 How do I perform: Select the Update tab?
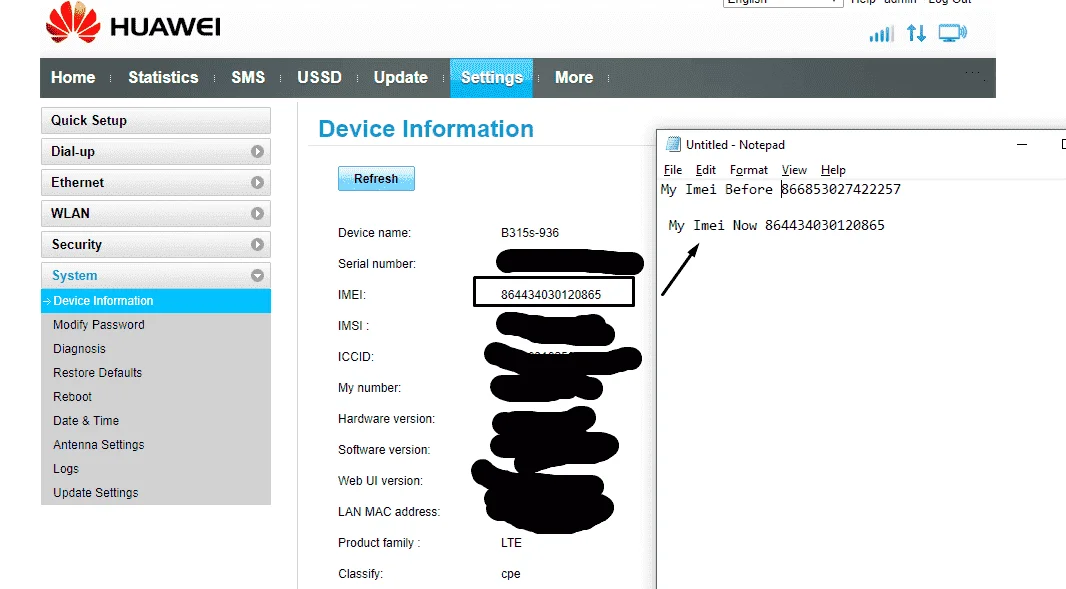pyautogui.click(x=400, y=78)
